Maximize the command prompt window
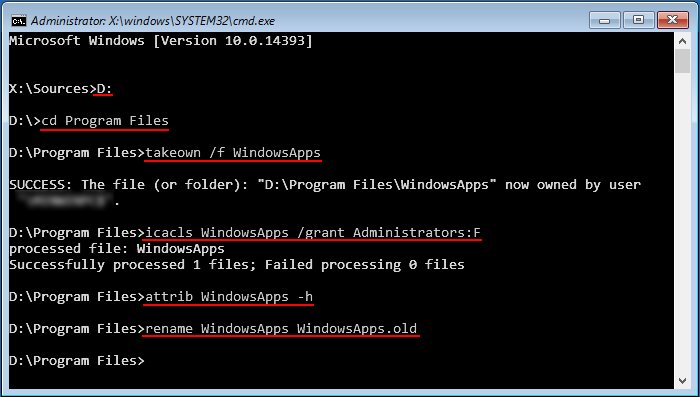This screenshot has height=397, width=700. pyautogui.click(x=638, y=20)
